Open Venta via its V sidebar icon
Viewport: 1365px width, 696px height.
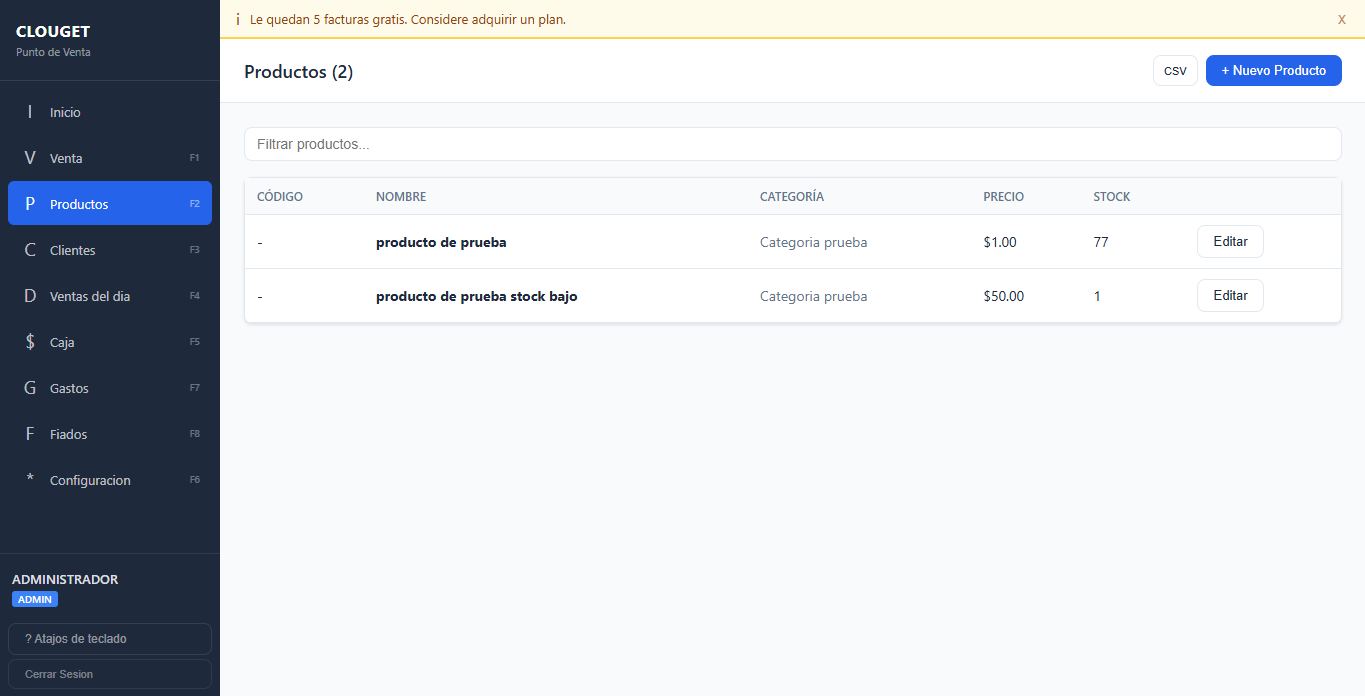pos(29,157)
